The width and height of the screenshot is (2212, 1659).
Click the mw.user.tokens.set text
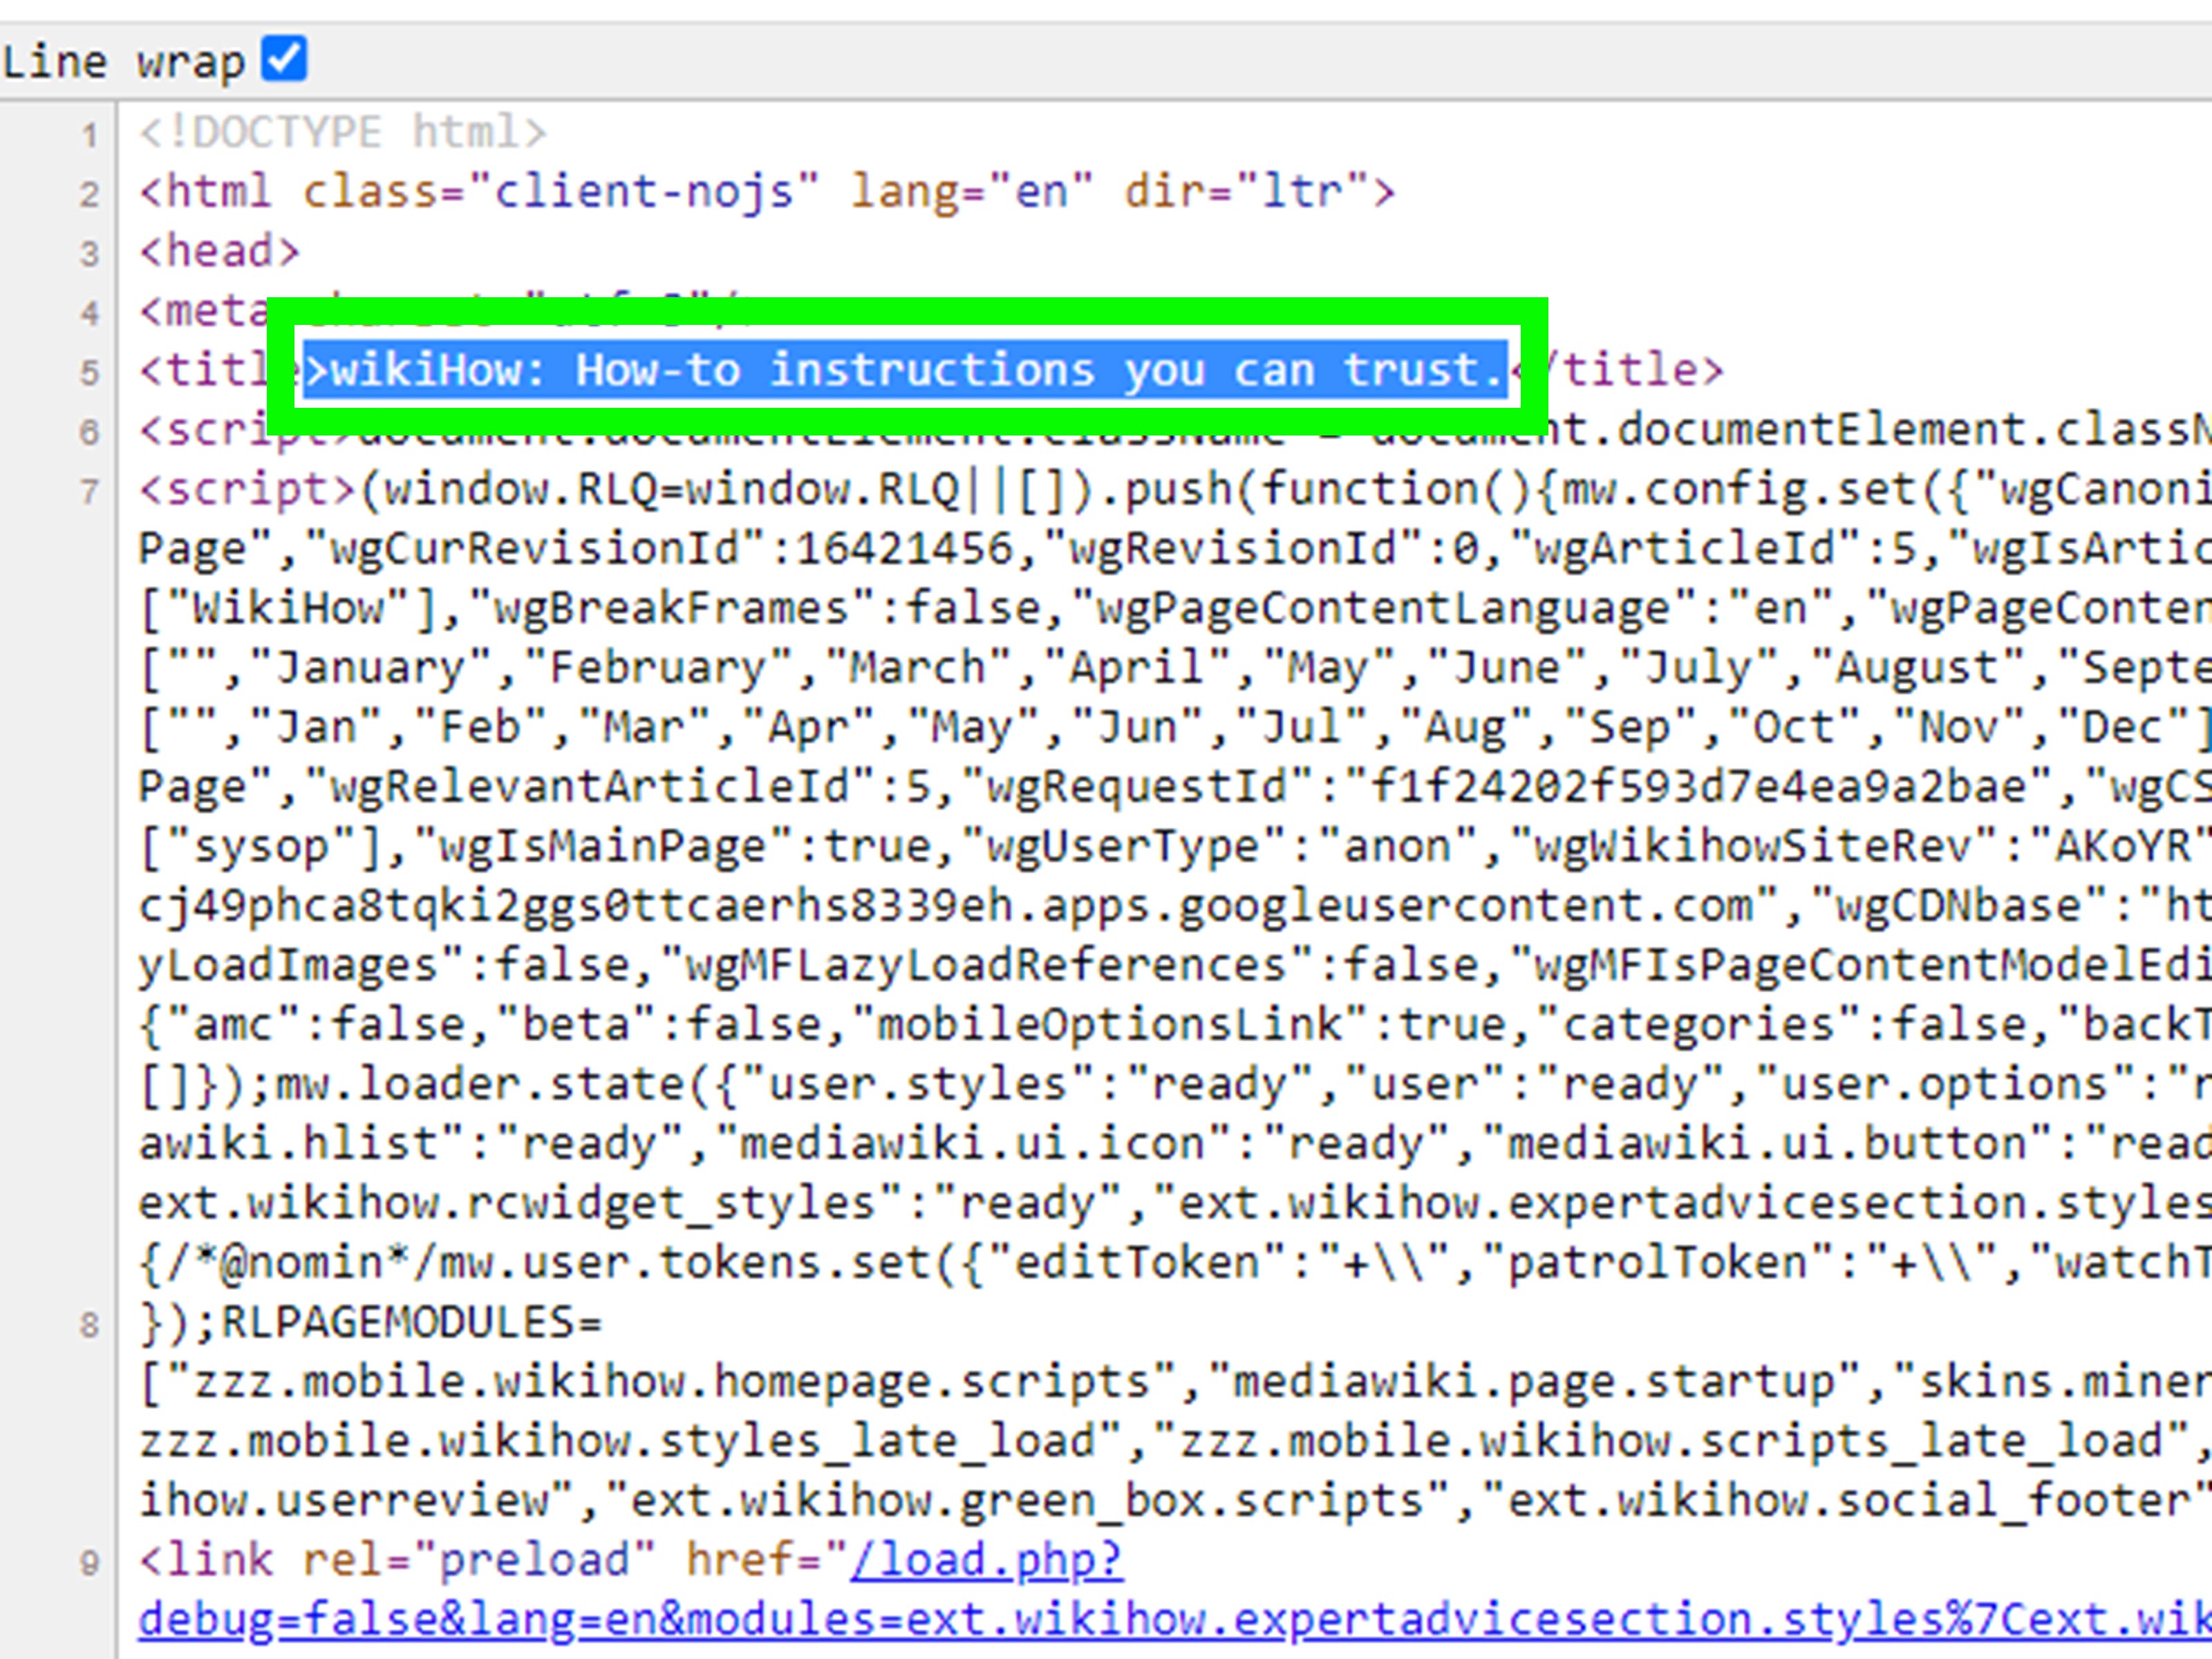[685, 1262]
